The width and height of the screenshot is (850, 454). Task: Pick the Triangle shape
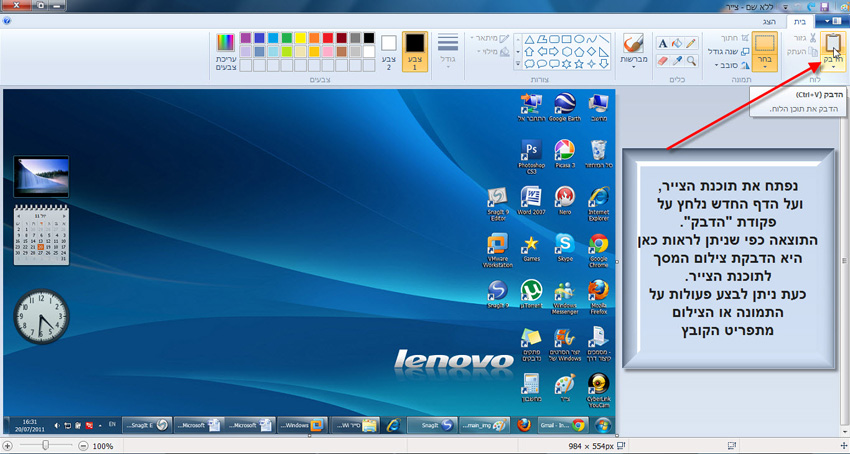click(529, 39)
